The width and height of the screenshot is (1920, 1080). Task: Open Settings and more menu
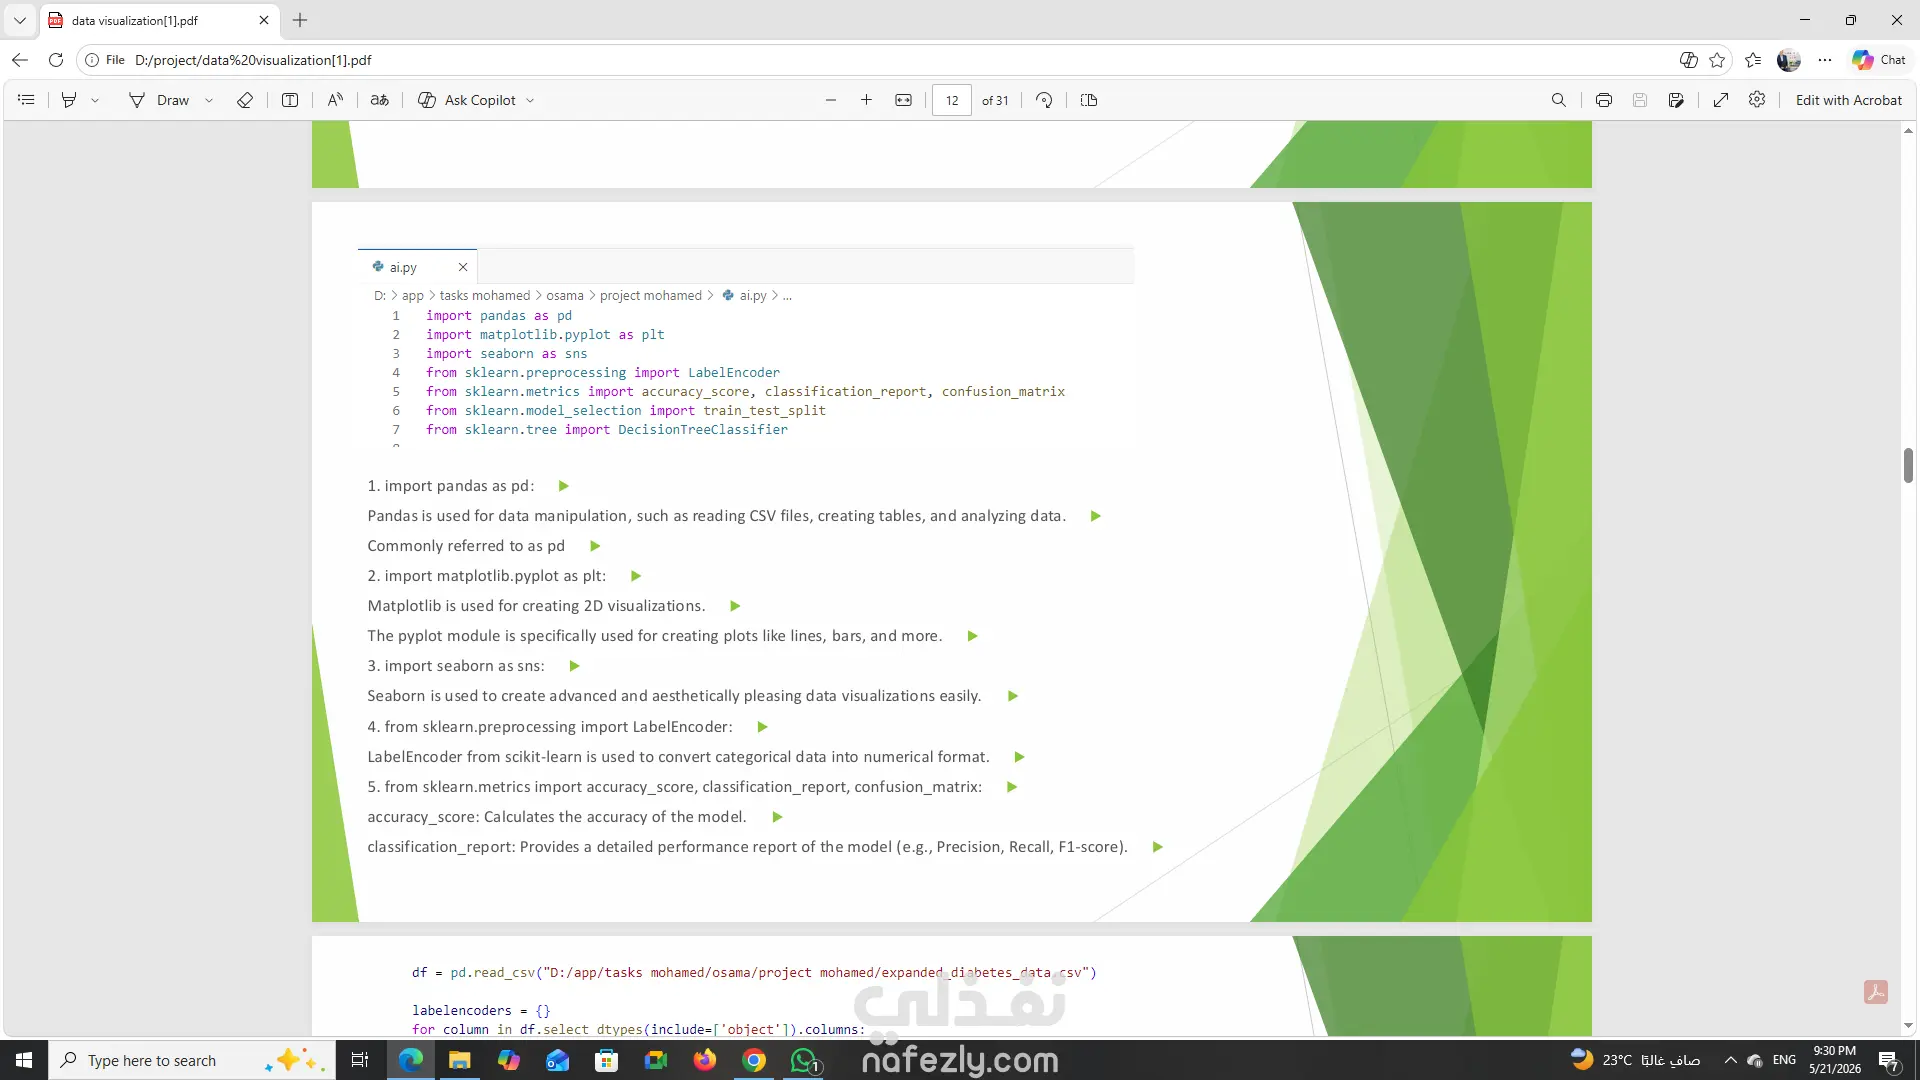1825,60
